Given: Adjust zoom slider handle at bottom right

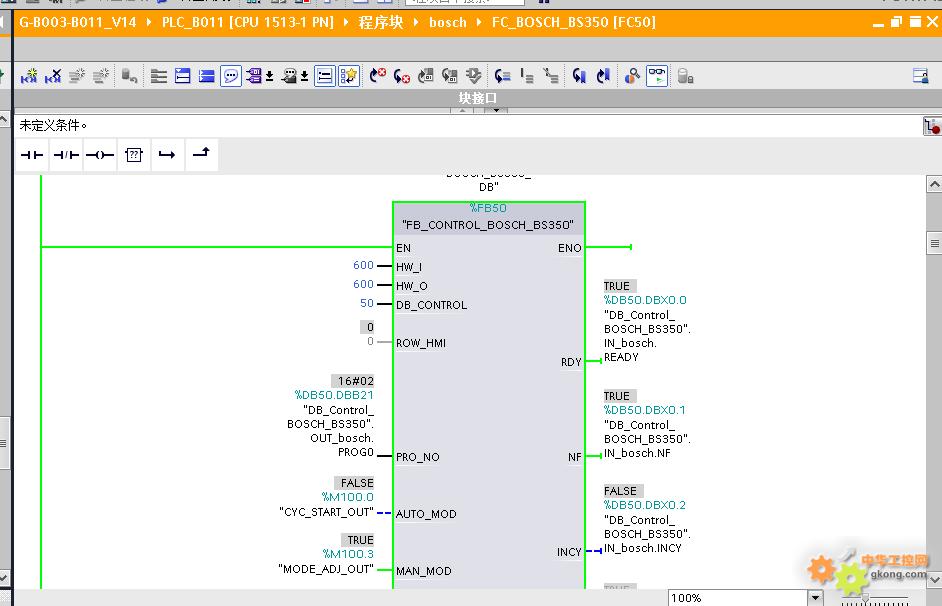Looking at the screenshot, I should 865,598.
